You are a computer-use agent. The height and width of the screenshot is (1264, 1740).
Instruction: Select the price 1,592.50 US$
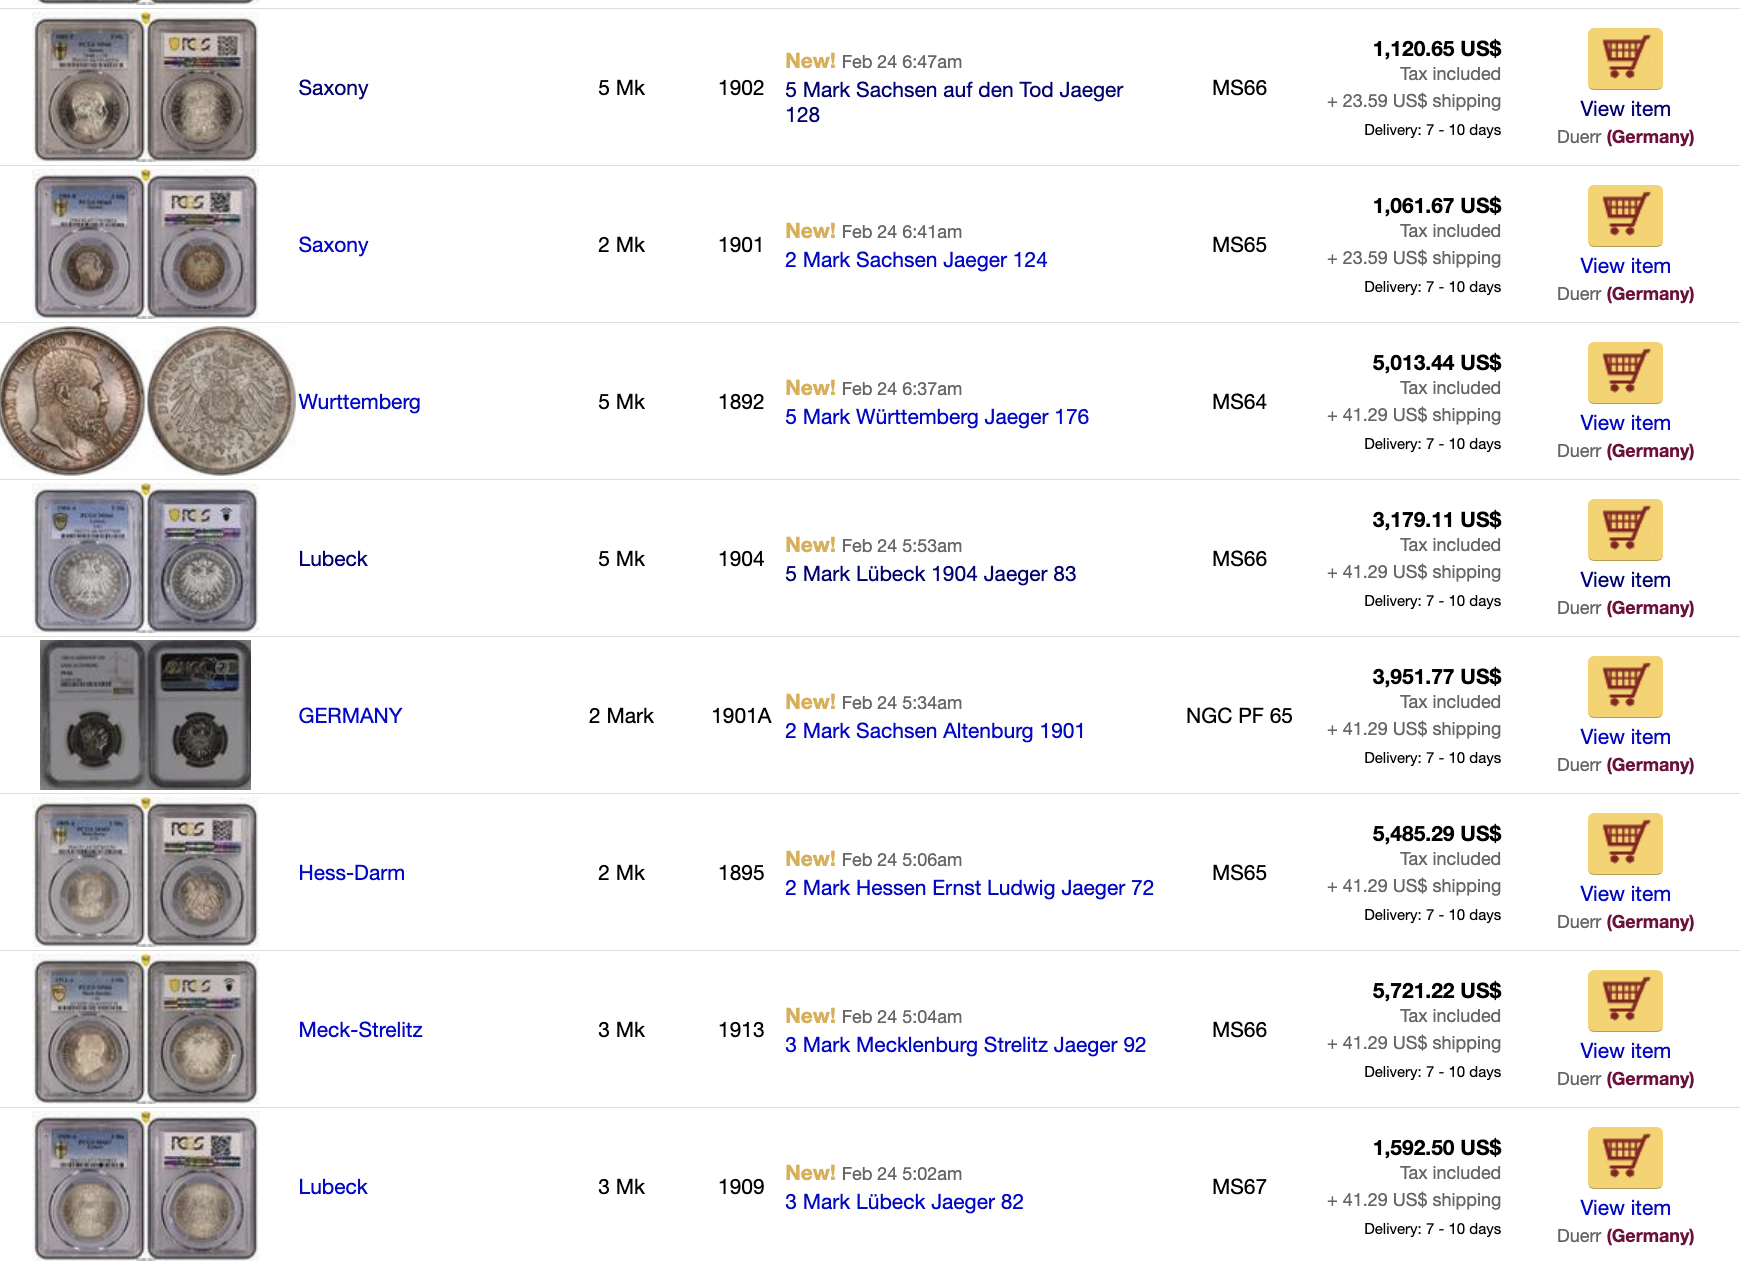[1437, 1148]
